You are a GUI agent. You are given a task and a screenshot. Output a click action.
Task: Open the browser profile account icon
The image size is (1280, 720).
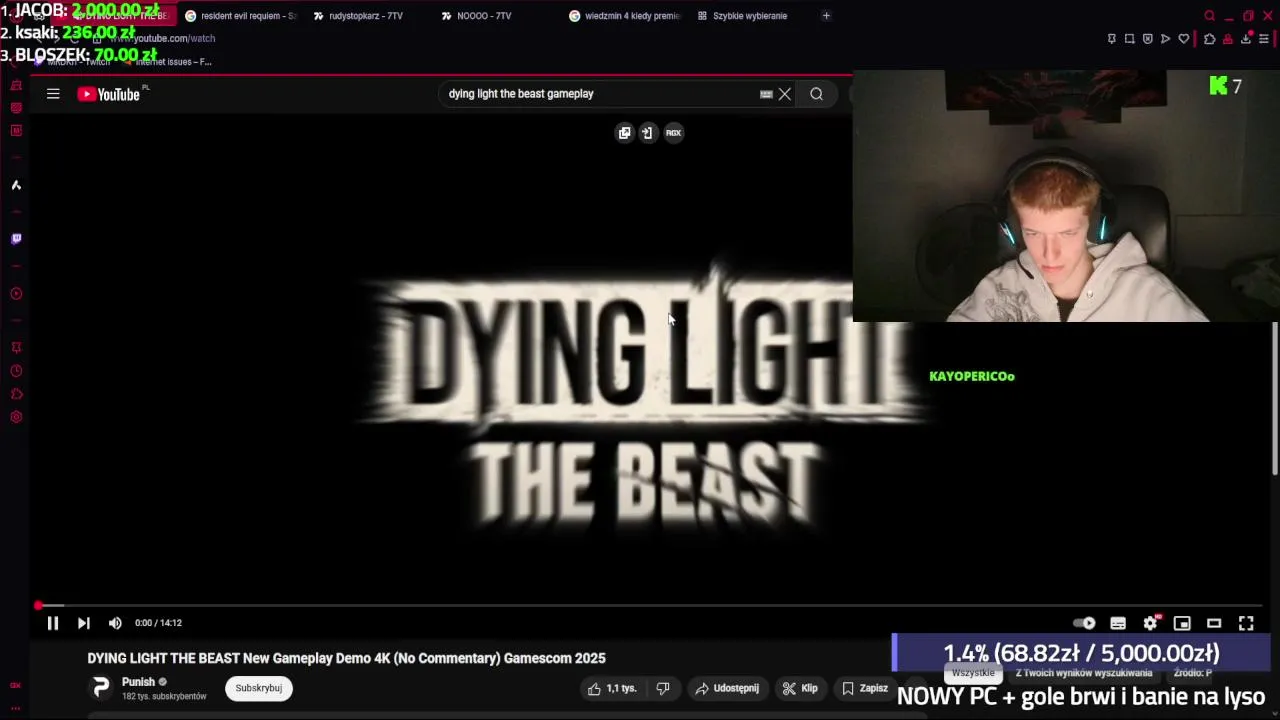pyautogui.click(x=1228, y=39)
